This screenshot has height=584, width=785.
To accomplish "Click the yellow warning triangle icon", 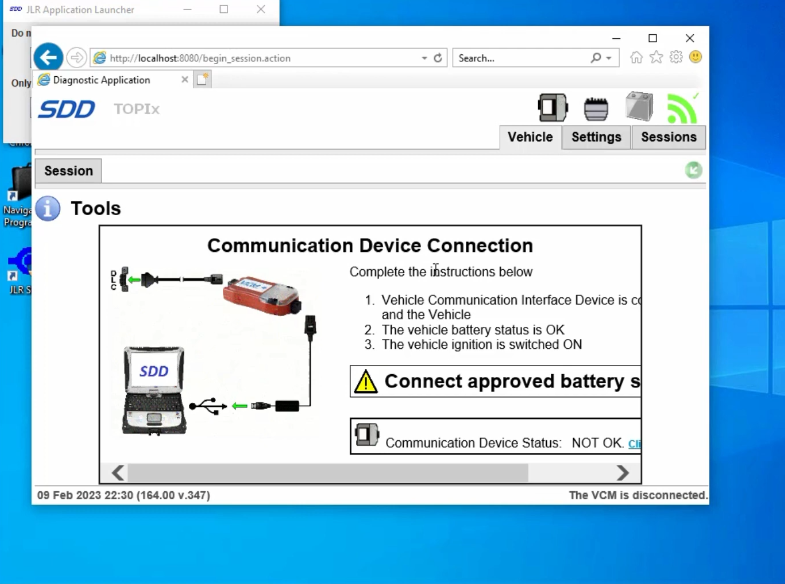I will 365,382.
